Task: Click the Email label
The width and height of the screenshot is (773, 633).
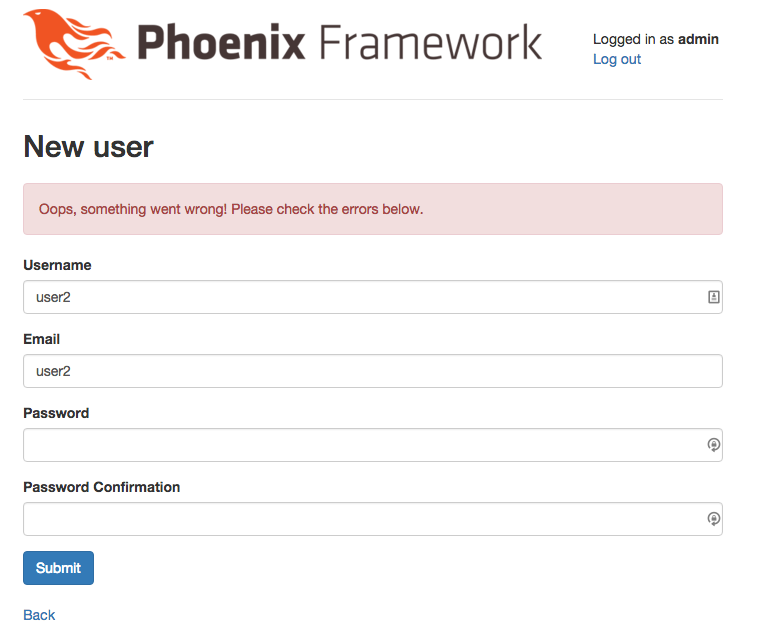Action: point(42,339)
